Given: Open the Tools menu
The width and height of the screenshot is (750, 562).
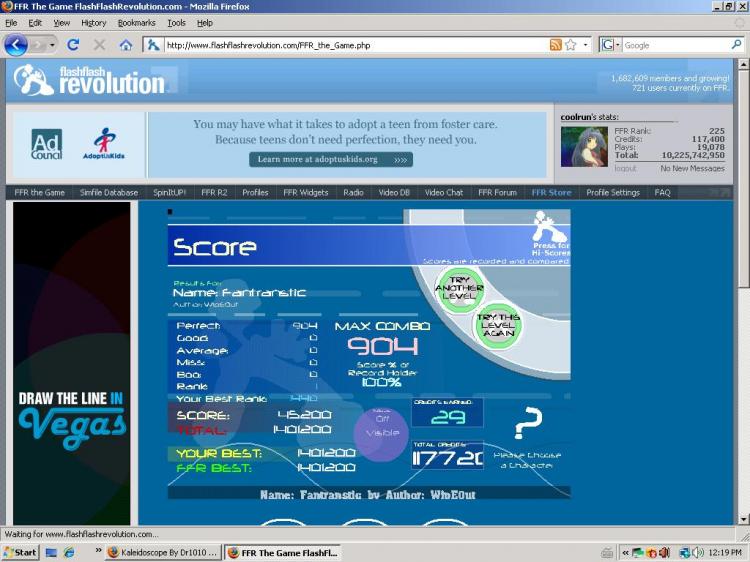Looking at the screenshot, I should tap(176, 22).
